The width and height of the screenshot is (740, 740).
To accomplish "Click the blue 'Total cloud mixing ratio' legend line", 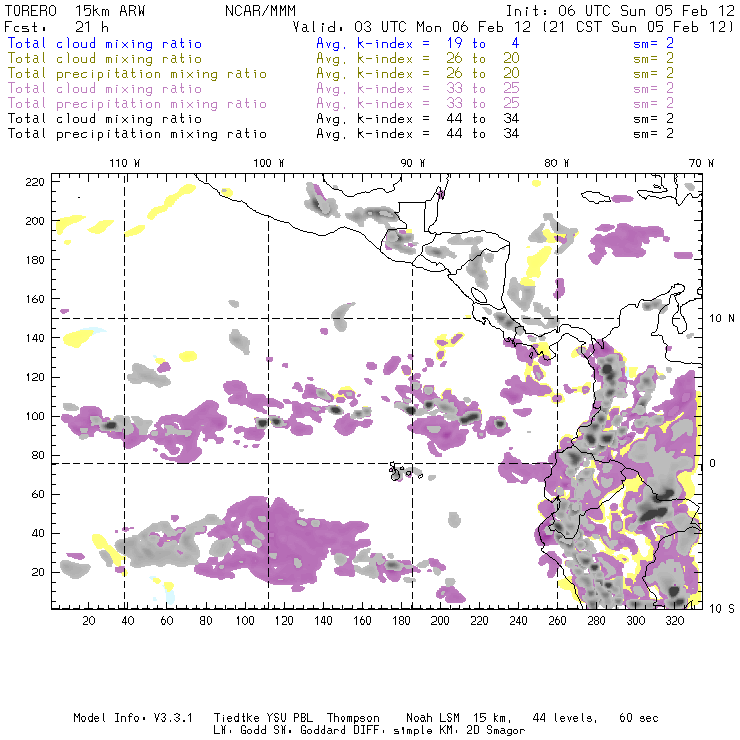I will pyautogui.click(x=105, y=44).
